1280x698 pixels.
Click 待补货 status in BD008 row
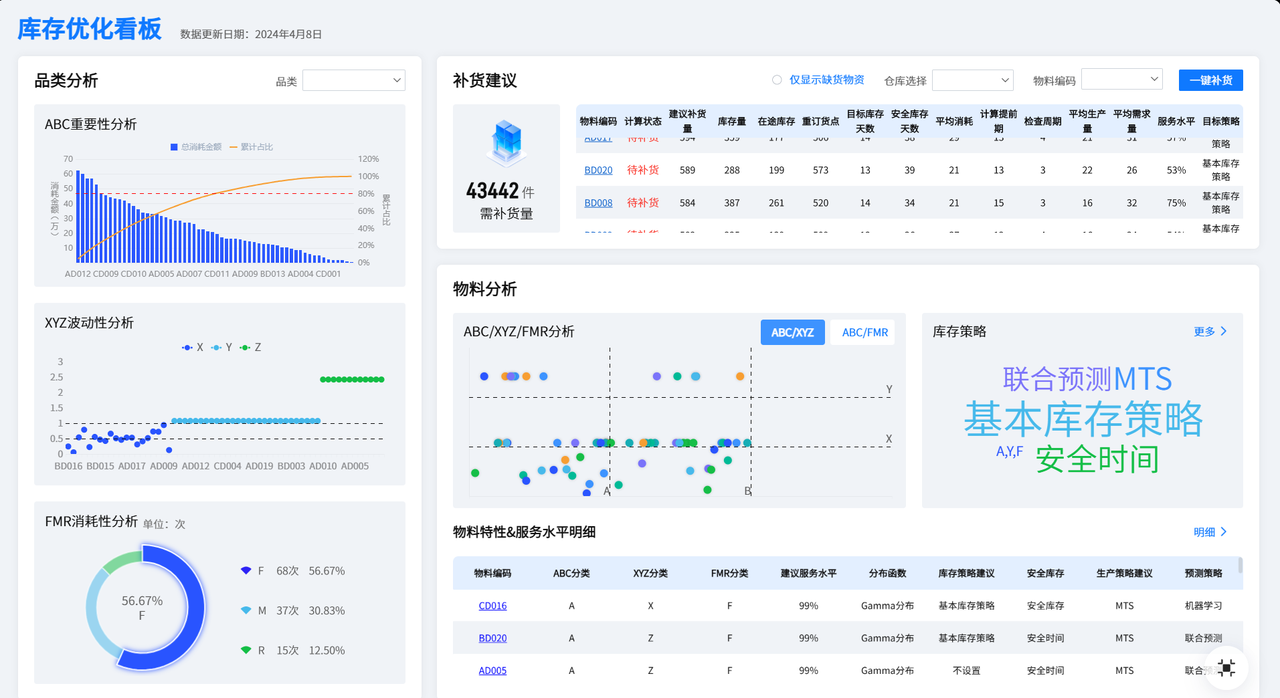(x=643, y=203)
